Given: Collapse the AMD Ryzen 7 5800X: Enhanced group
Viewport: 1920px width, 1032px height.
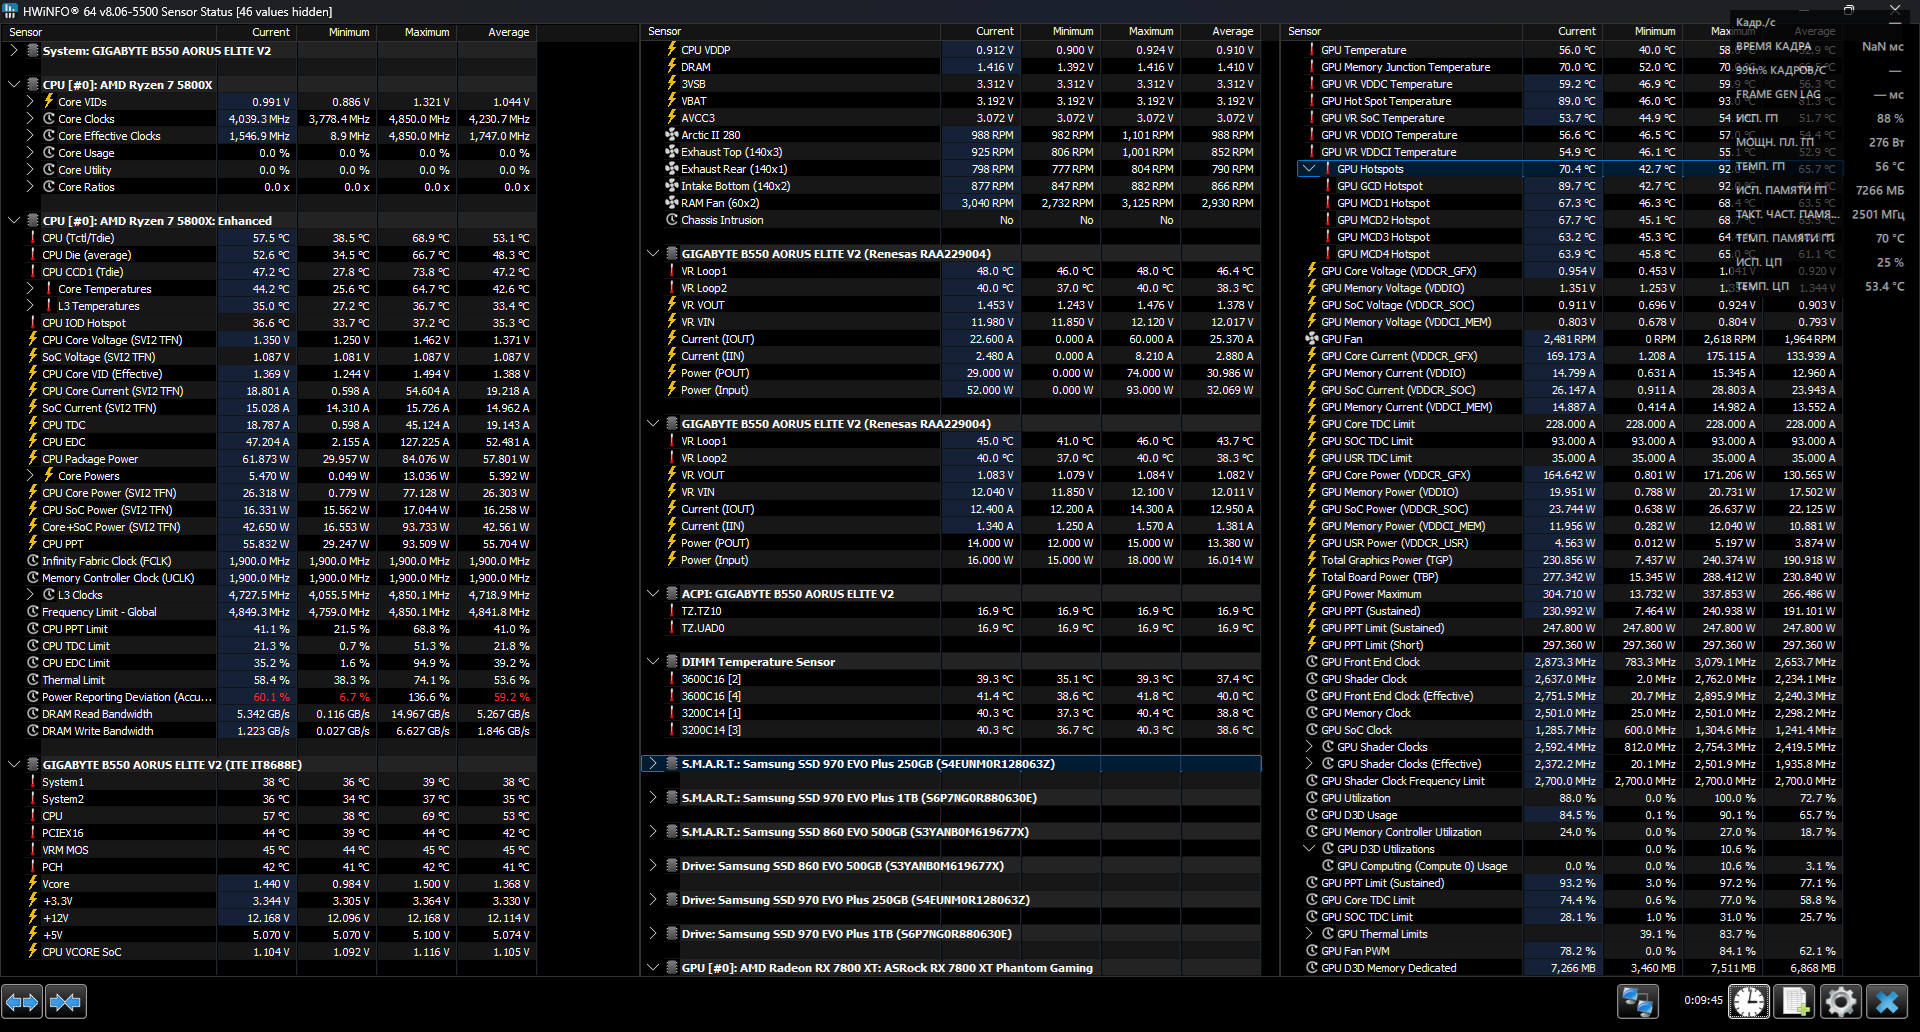Looking at the screenshot, I should point(14,221).
